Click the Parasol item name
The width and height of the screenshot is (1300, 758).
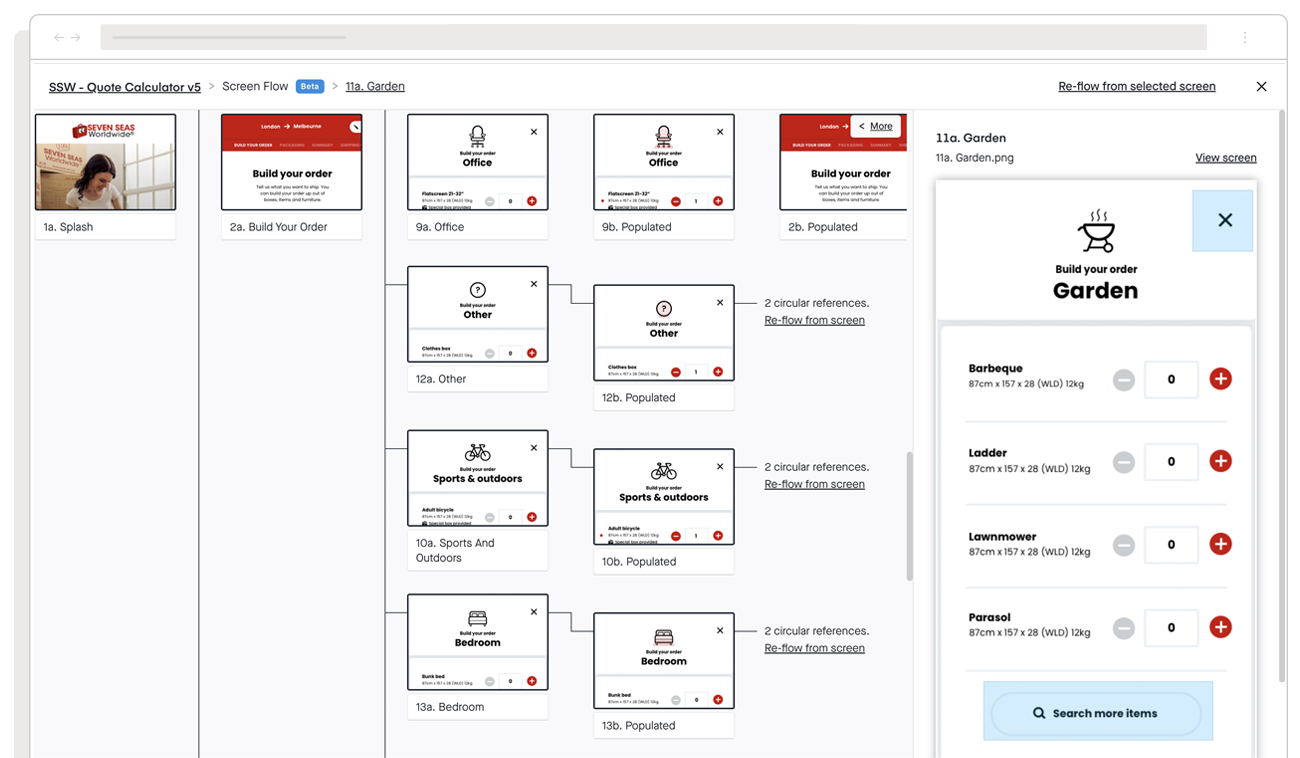[x=990, y=617]
